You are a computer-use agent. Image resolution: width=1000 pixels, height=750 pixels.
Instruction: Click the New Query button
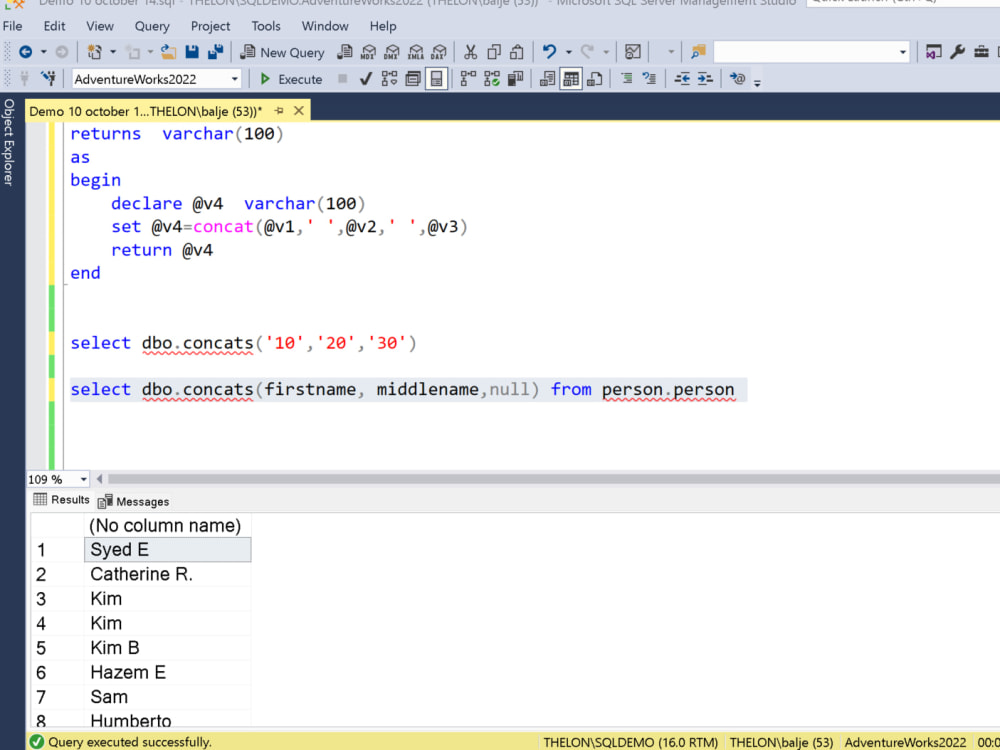click(283, 52)
